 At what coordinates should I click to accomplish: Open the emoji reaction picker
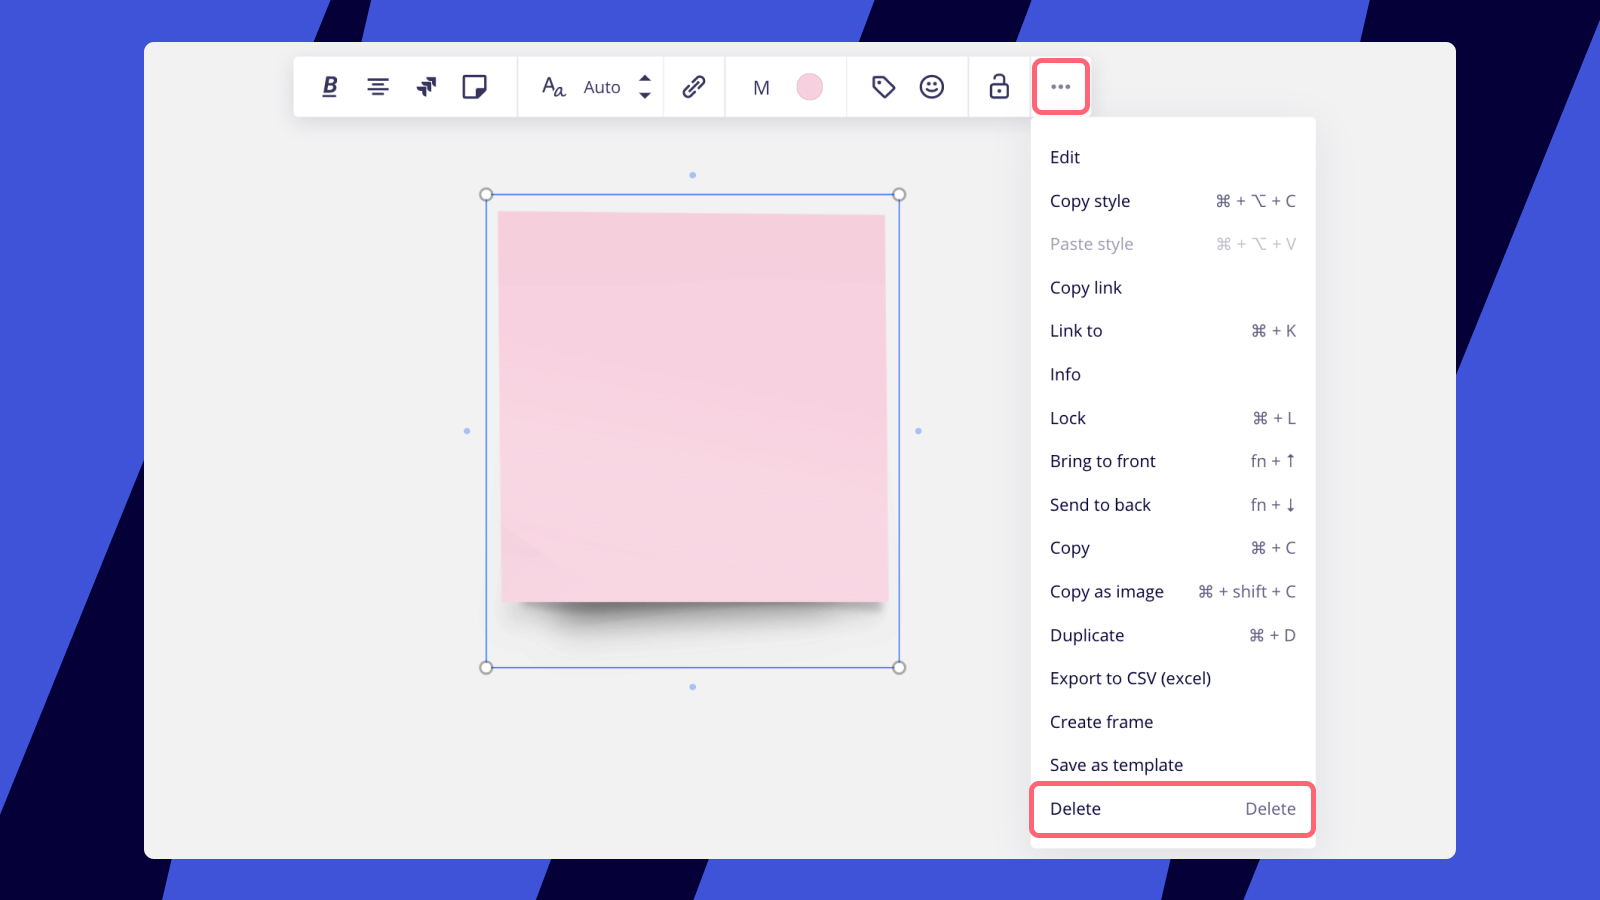coord(931,87)
